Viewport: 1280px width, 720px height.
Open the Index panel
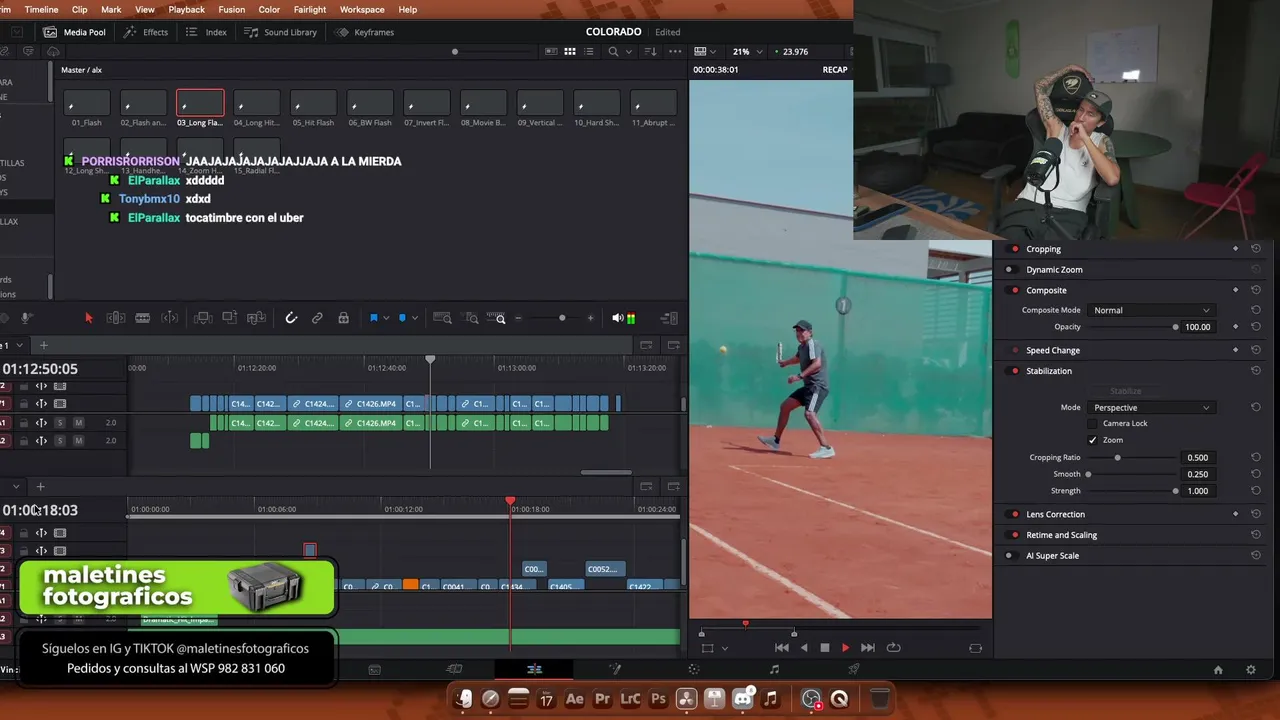(206, 32)
